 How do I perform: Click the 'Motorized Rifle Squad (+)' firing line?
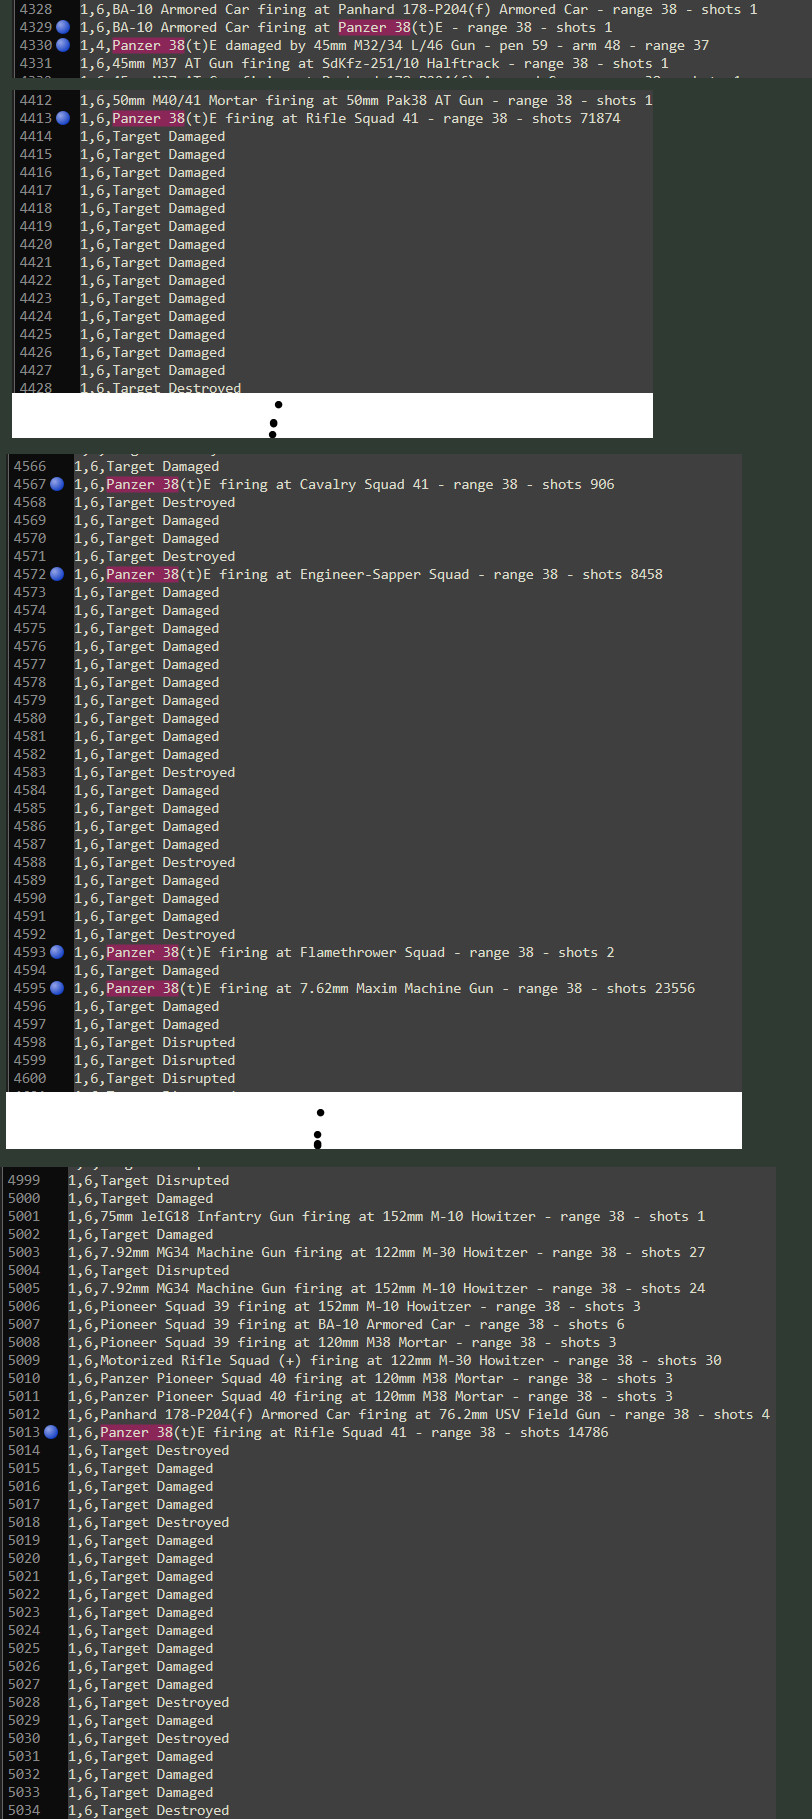coord(394,1360)
